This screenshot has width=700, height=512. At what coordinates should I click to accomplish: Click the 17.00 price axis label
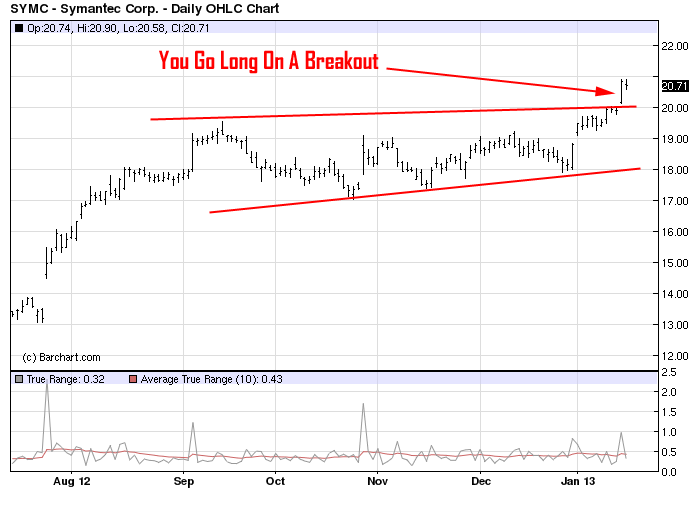675,201
